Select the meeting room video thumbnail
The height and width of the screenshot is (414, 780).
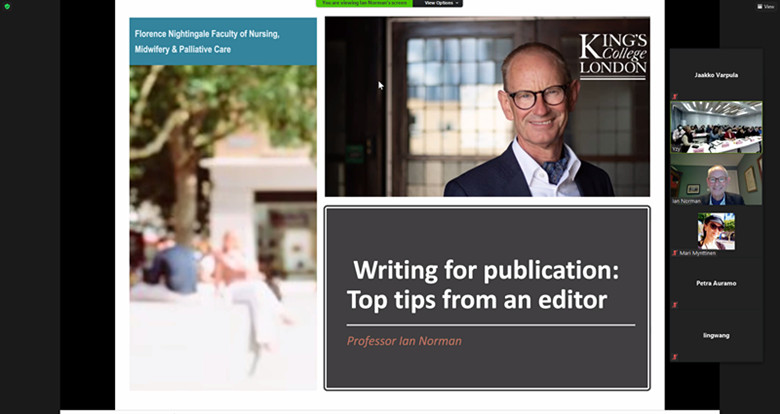pyautogui.click(x=716, y=127)
